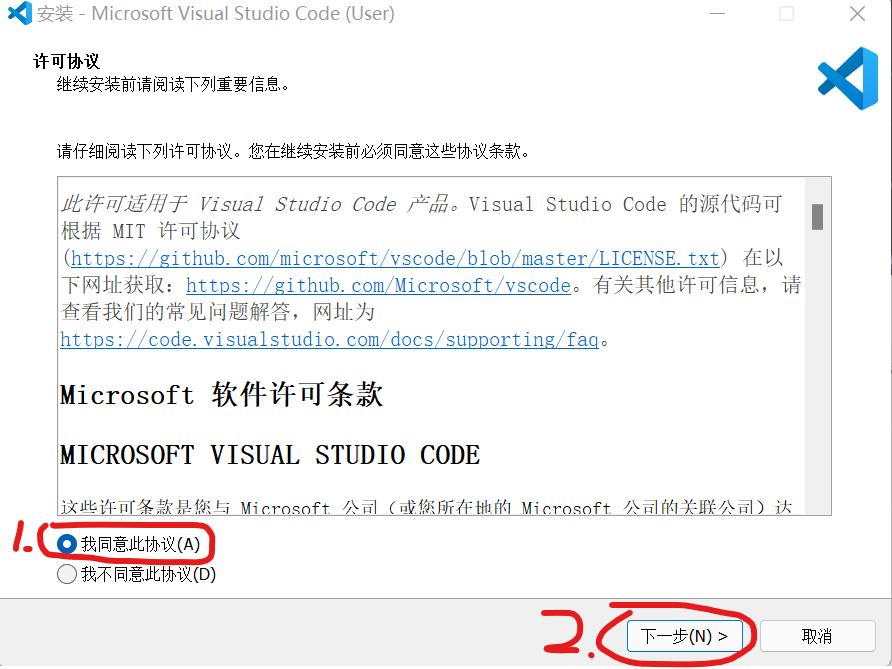Click the license text scrollbar thumb
This screenshot has width=892, height=669.
coord(817,217)
